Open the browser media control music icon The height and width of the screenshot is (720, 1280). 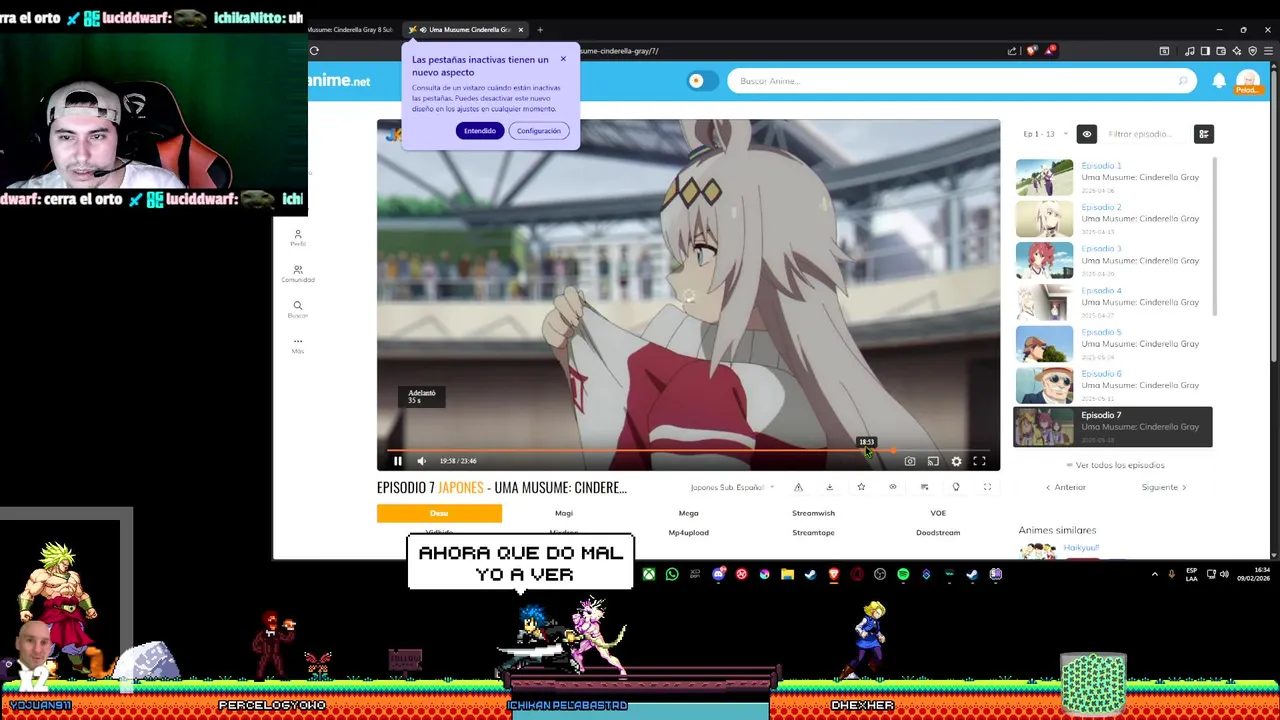1189,51
